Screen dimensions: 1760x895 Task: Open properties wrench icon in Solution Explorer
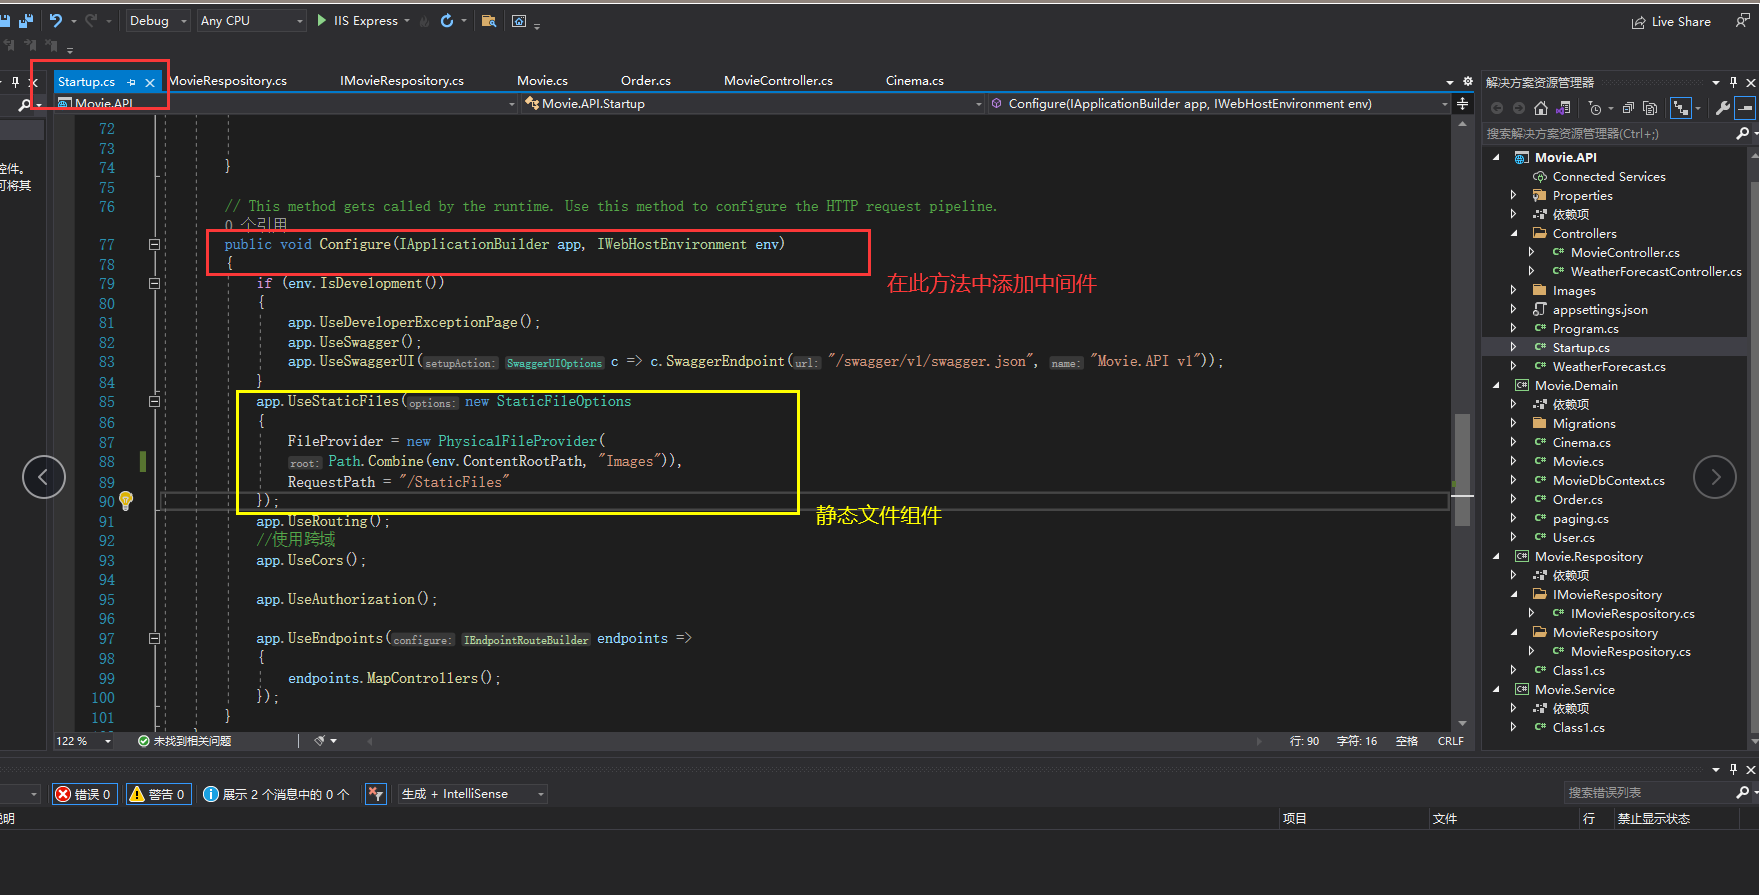(x=1722, y=108)
